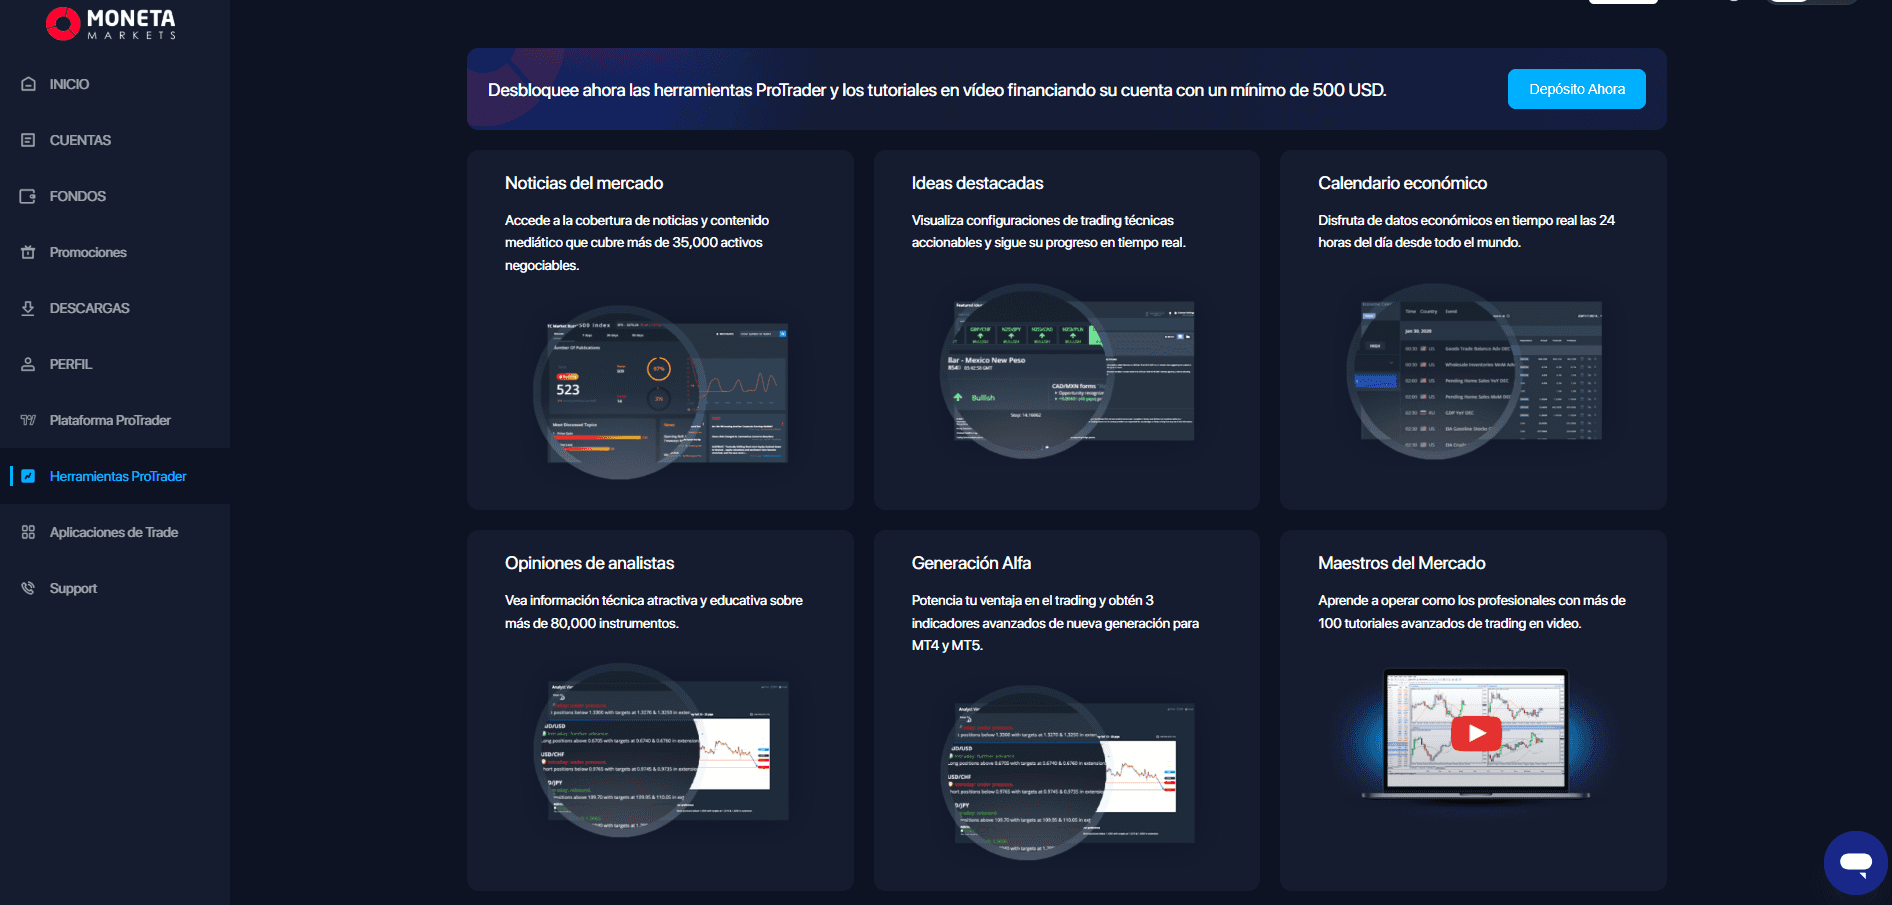1892x905 pixels.
Task: Click the Plataforma ProTrader icon
Action: pyautogui.click(x=28, y=420)
